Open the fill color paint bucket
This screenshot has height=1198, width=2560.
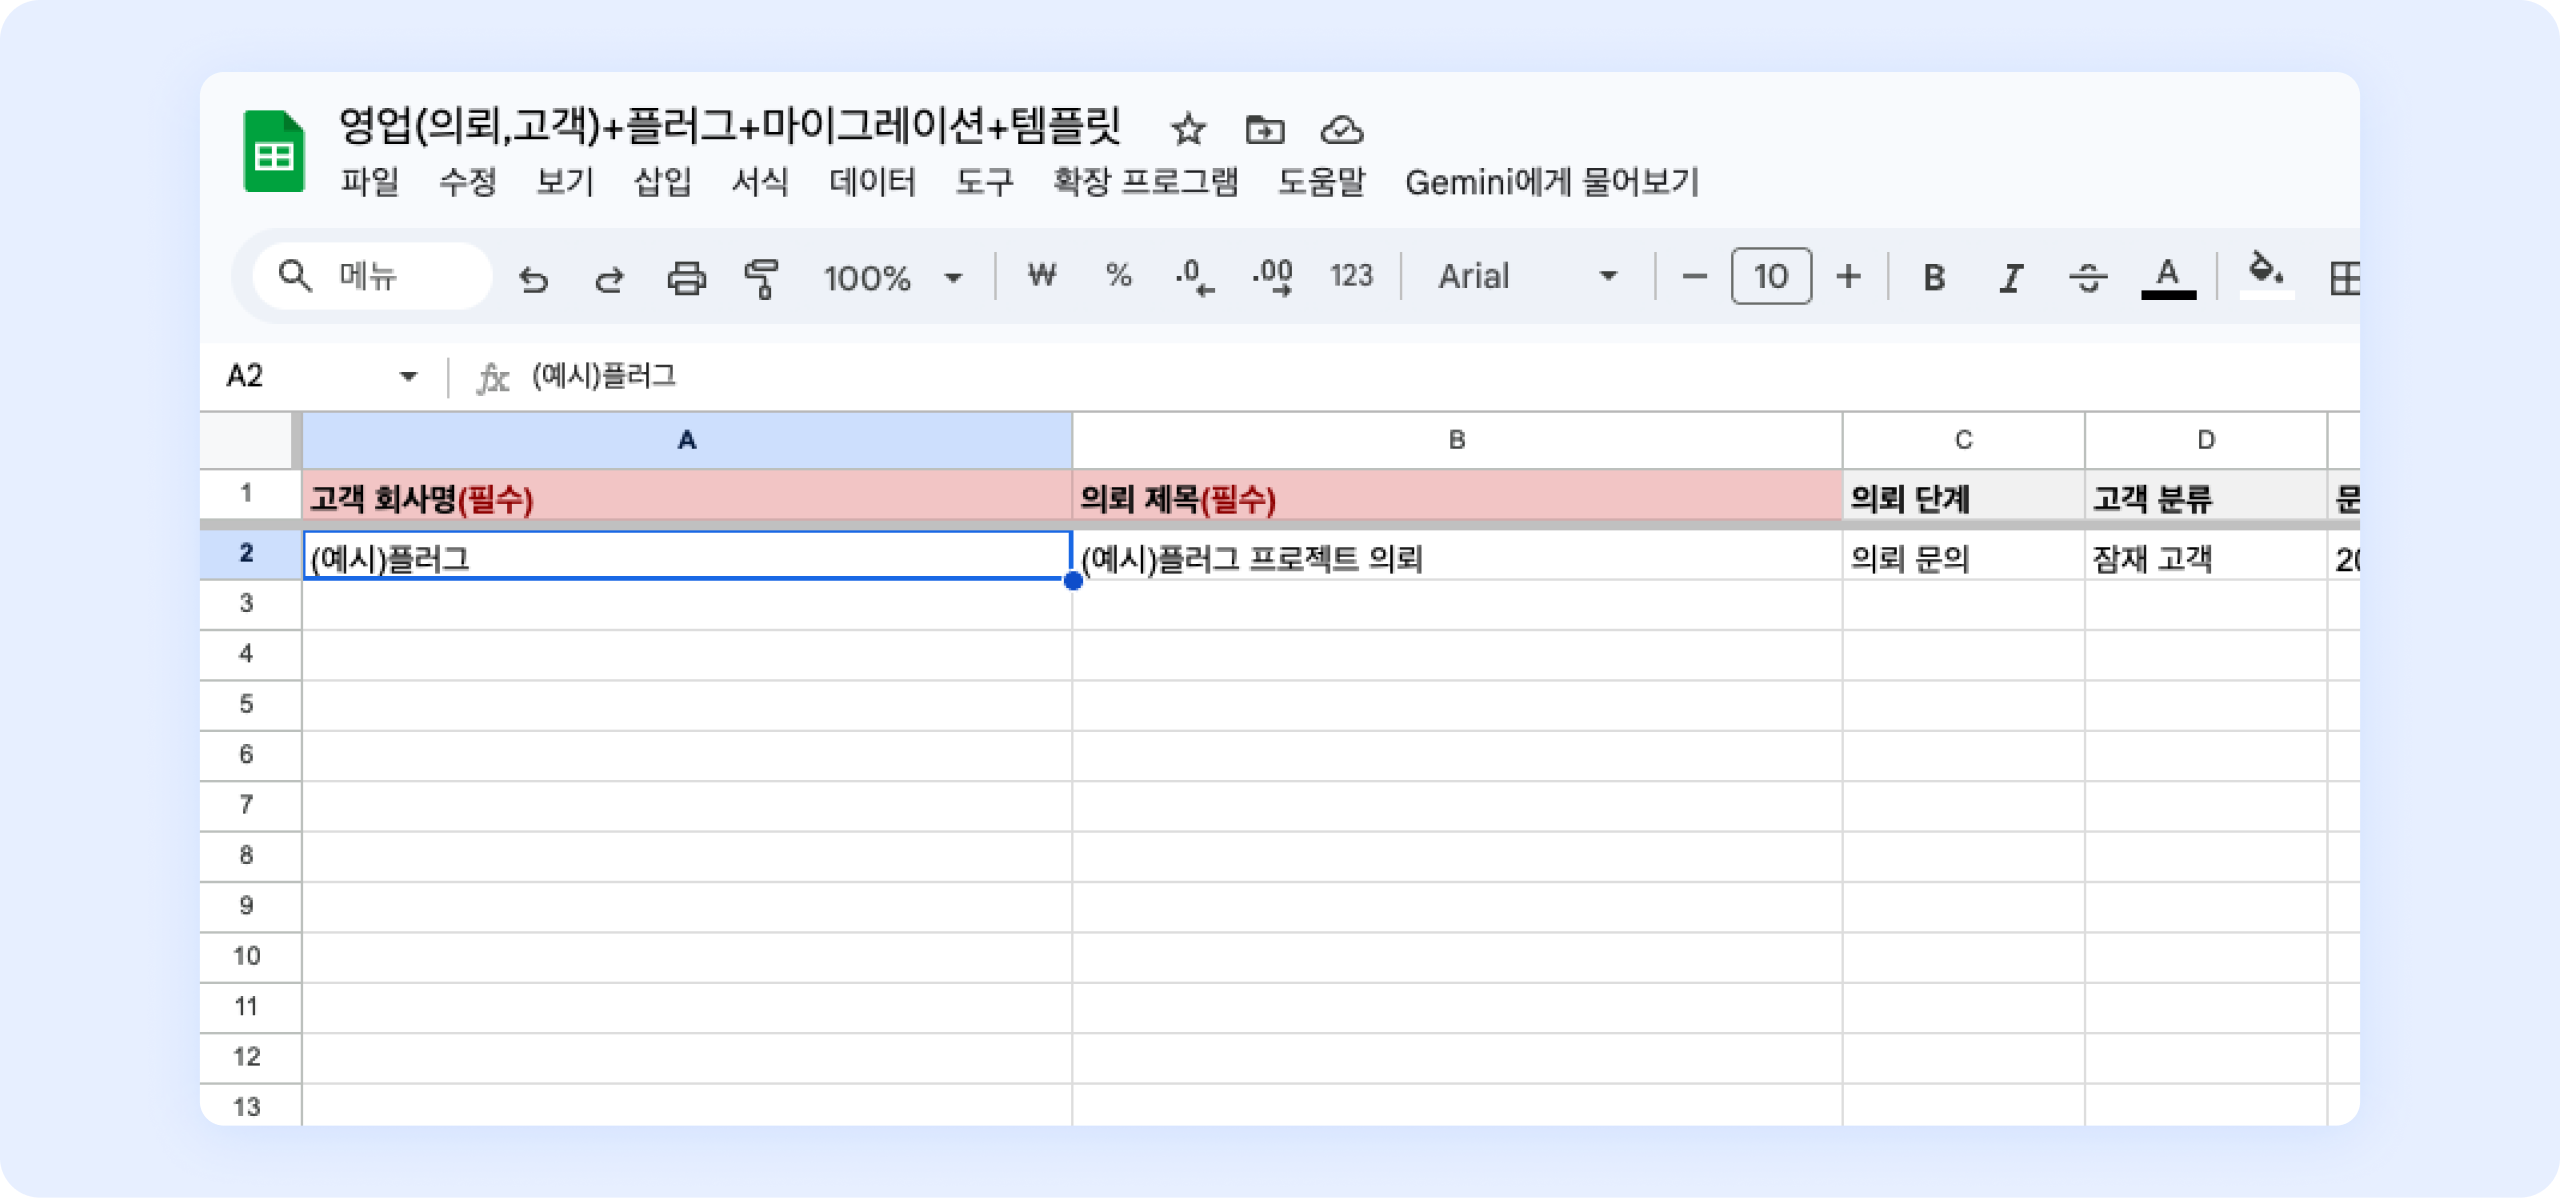tap(2265, 274)
